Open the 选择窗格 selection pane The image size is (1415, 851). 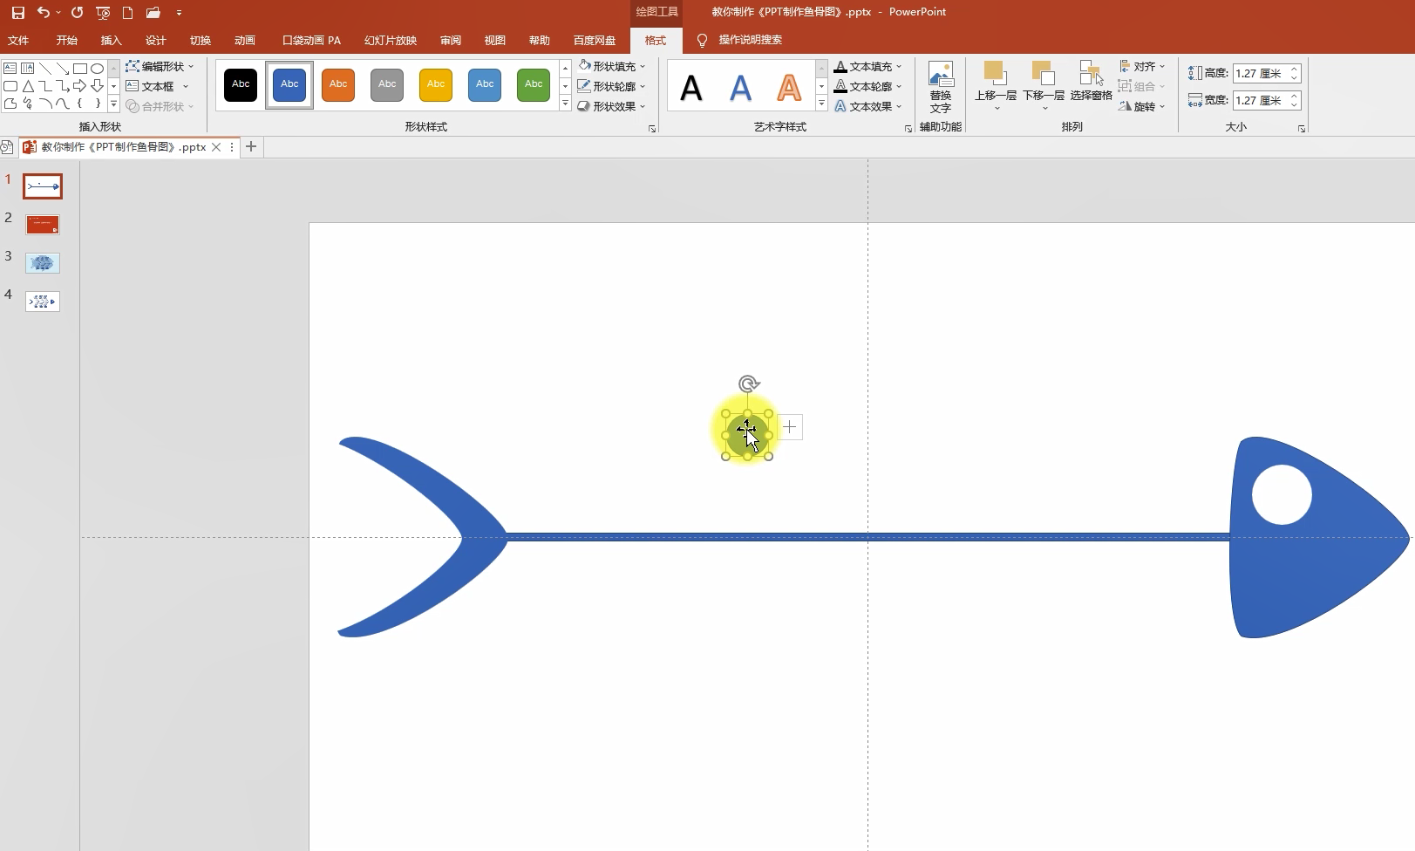(1091, 82)
